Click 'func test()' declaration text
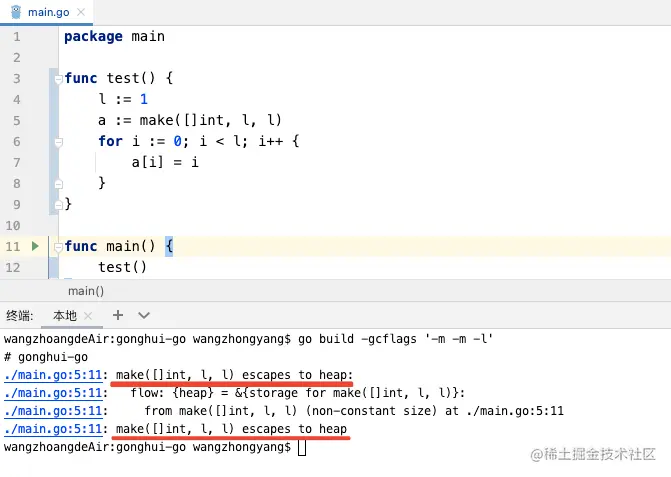 coord(110,78)
